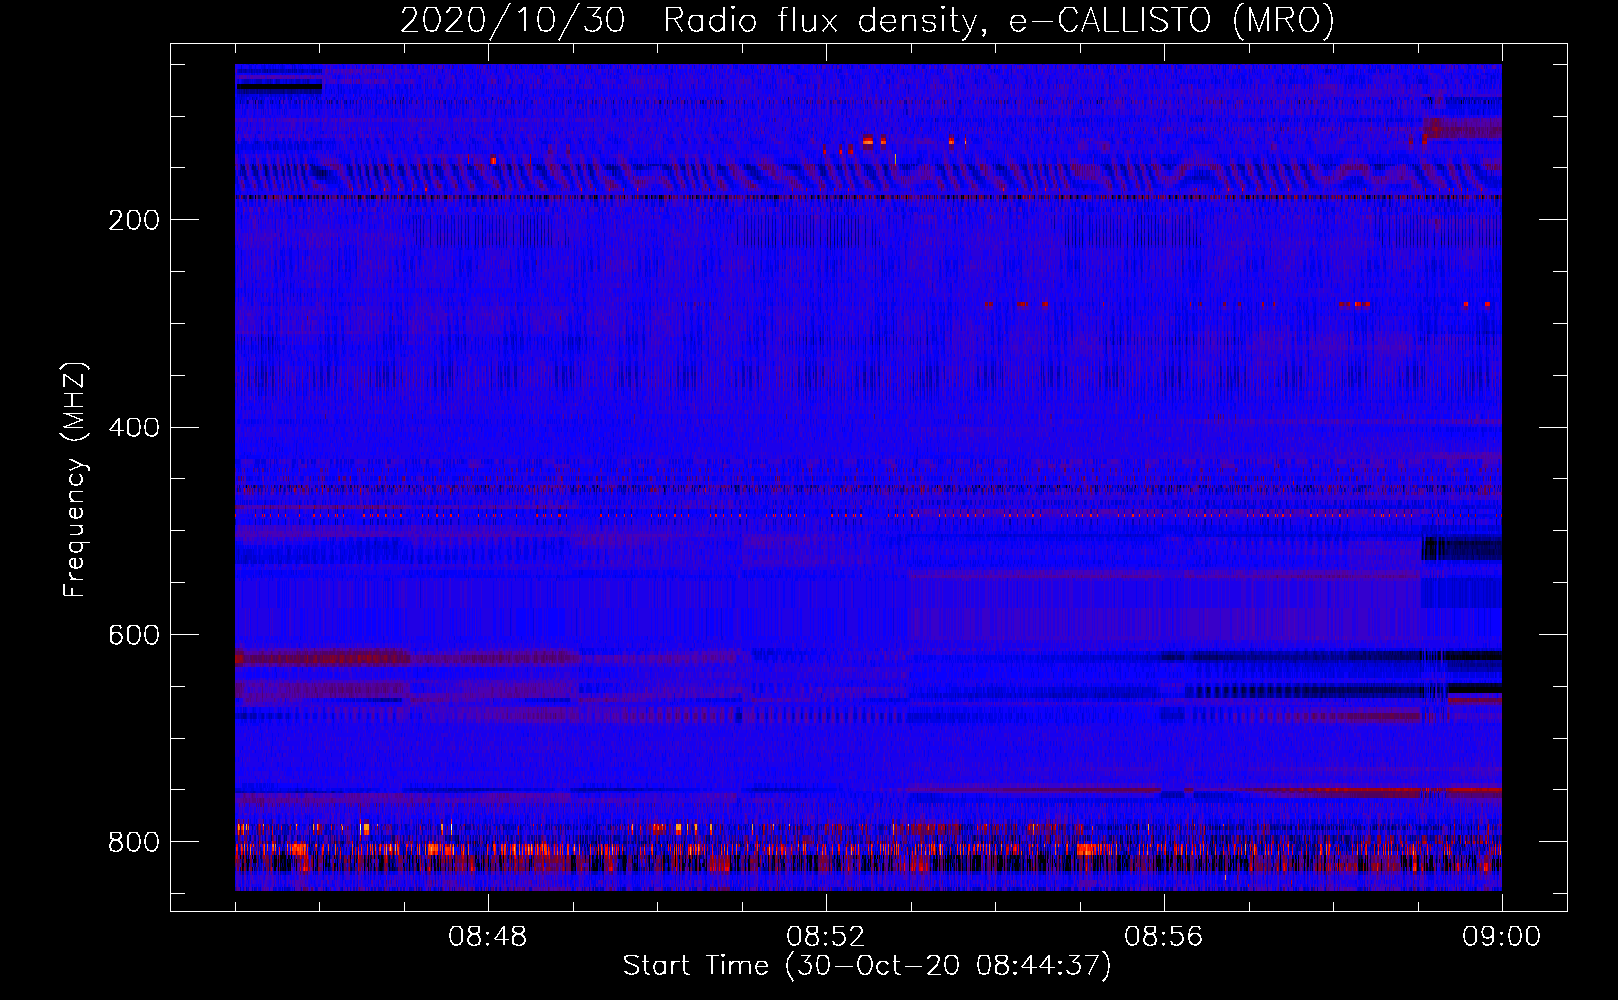
Task: Click the date '2020/10/30' in the title
Action: [513, 20]
